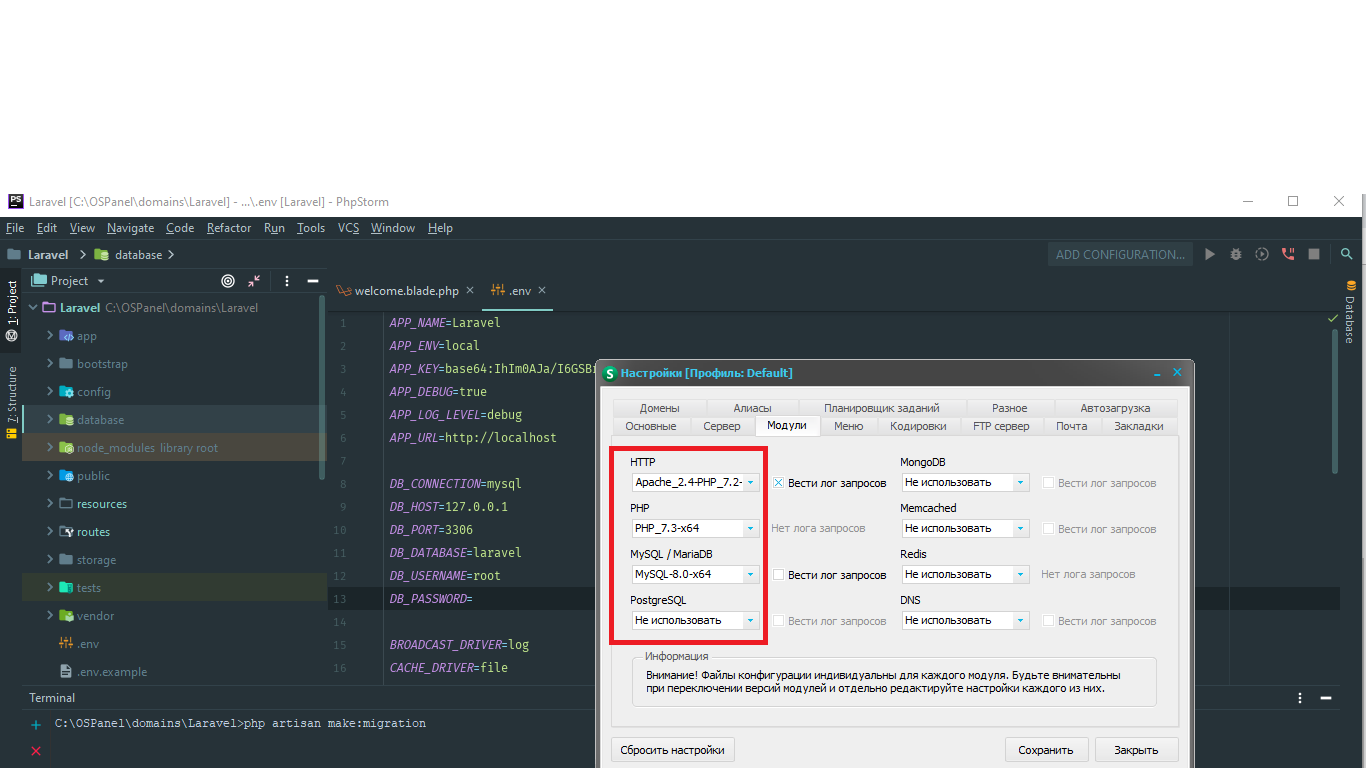Open the VCS menu

click(348, 228)
